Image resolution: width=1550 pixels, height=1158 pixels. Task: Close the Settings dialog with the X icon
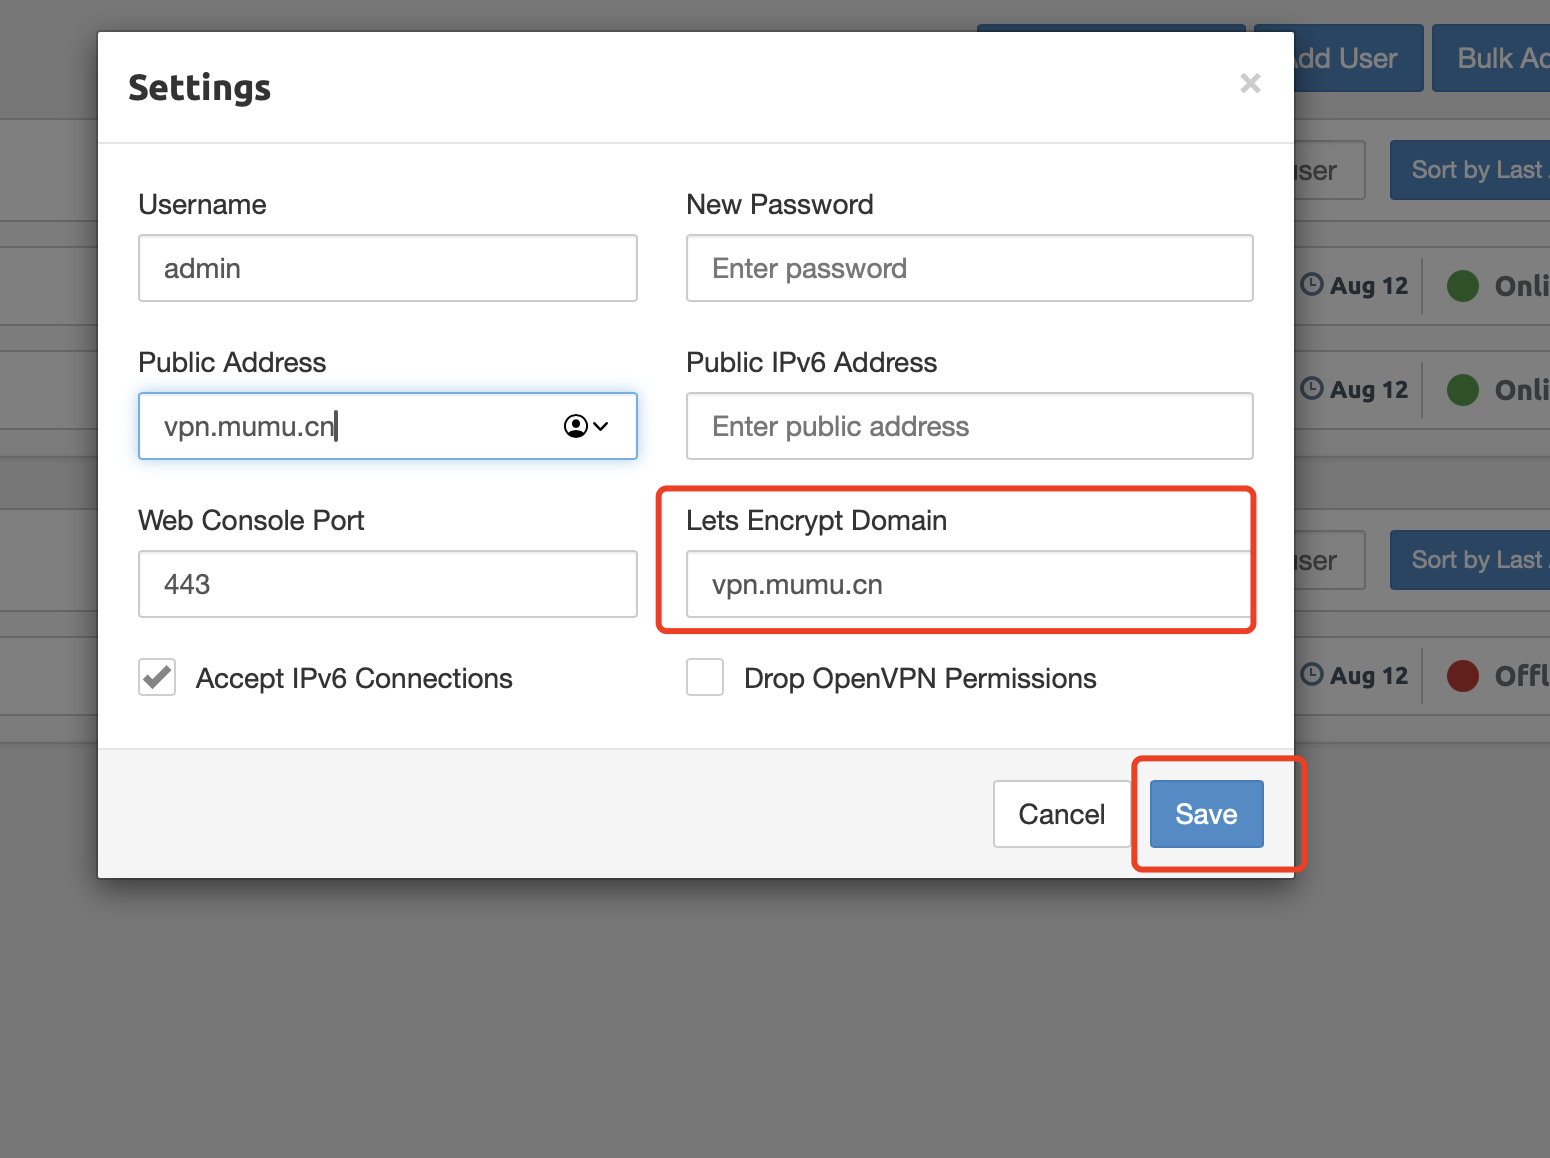coord(1250,83)
